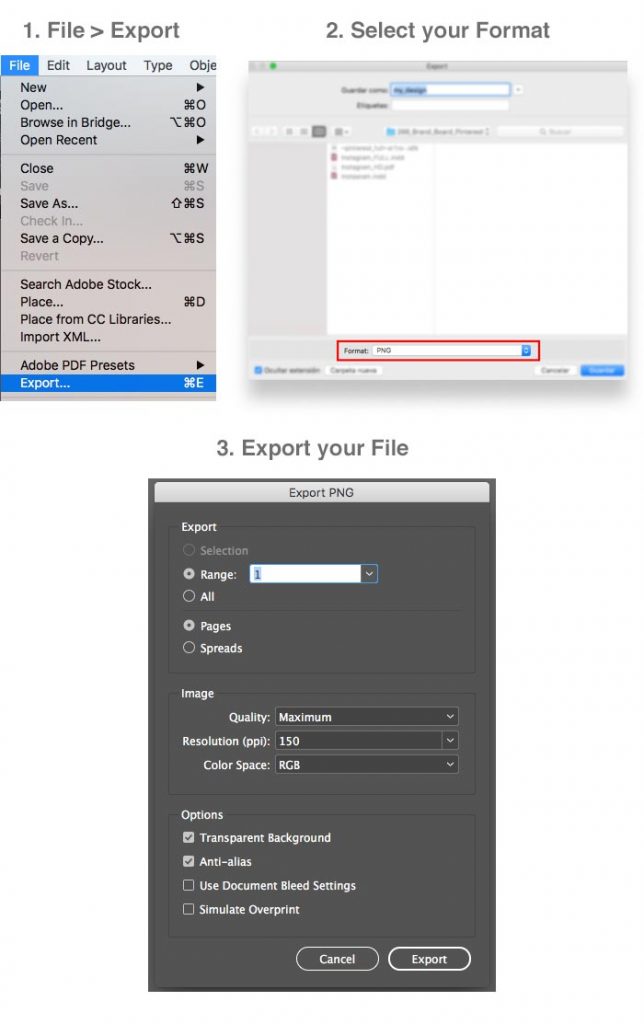Select the Spreads radio button
The image size is (644, 1024).
click(189, 647)
